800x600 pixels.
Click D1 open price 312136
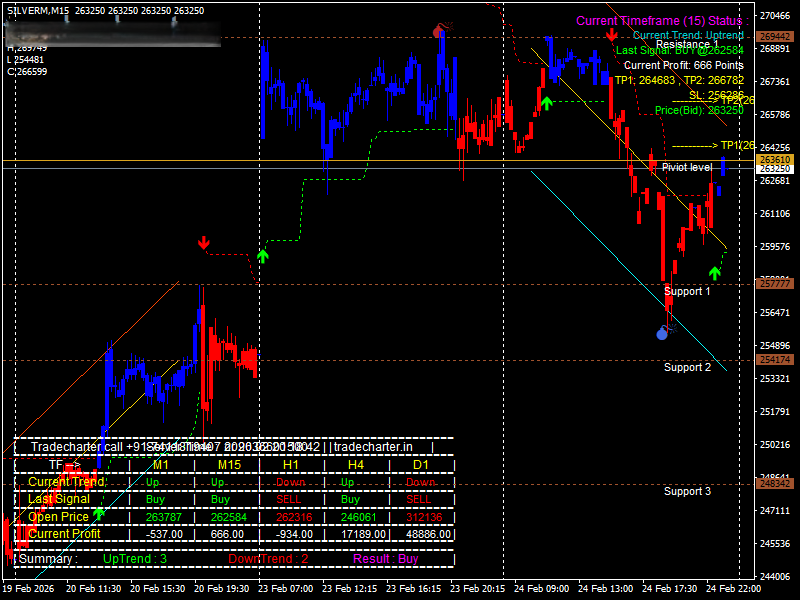424,517
